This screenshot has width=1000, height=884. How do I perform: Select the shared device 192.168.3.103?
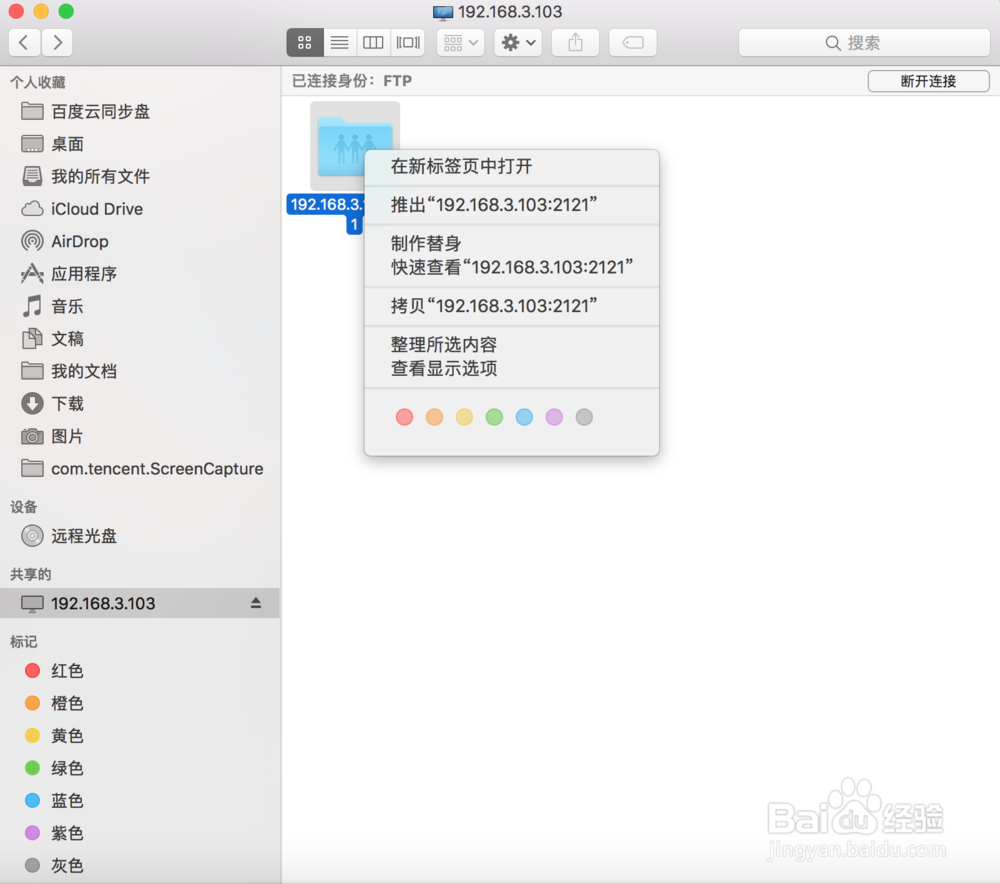click(x=100, y=603)
